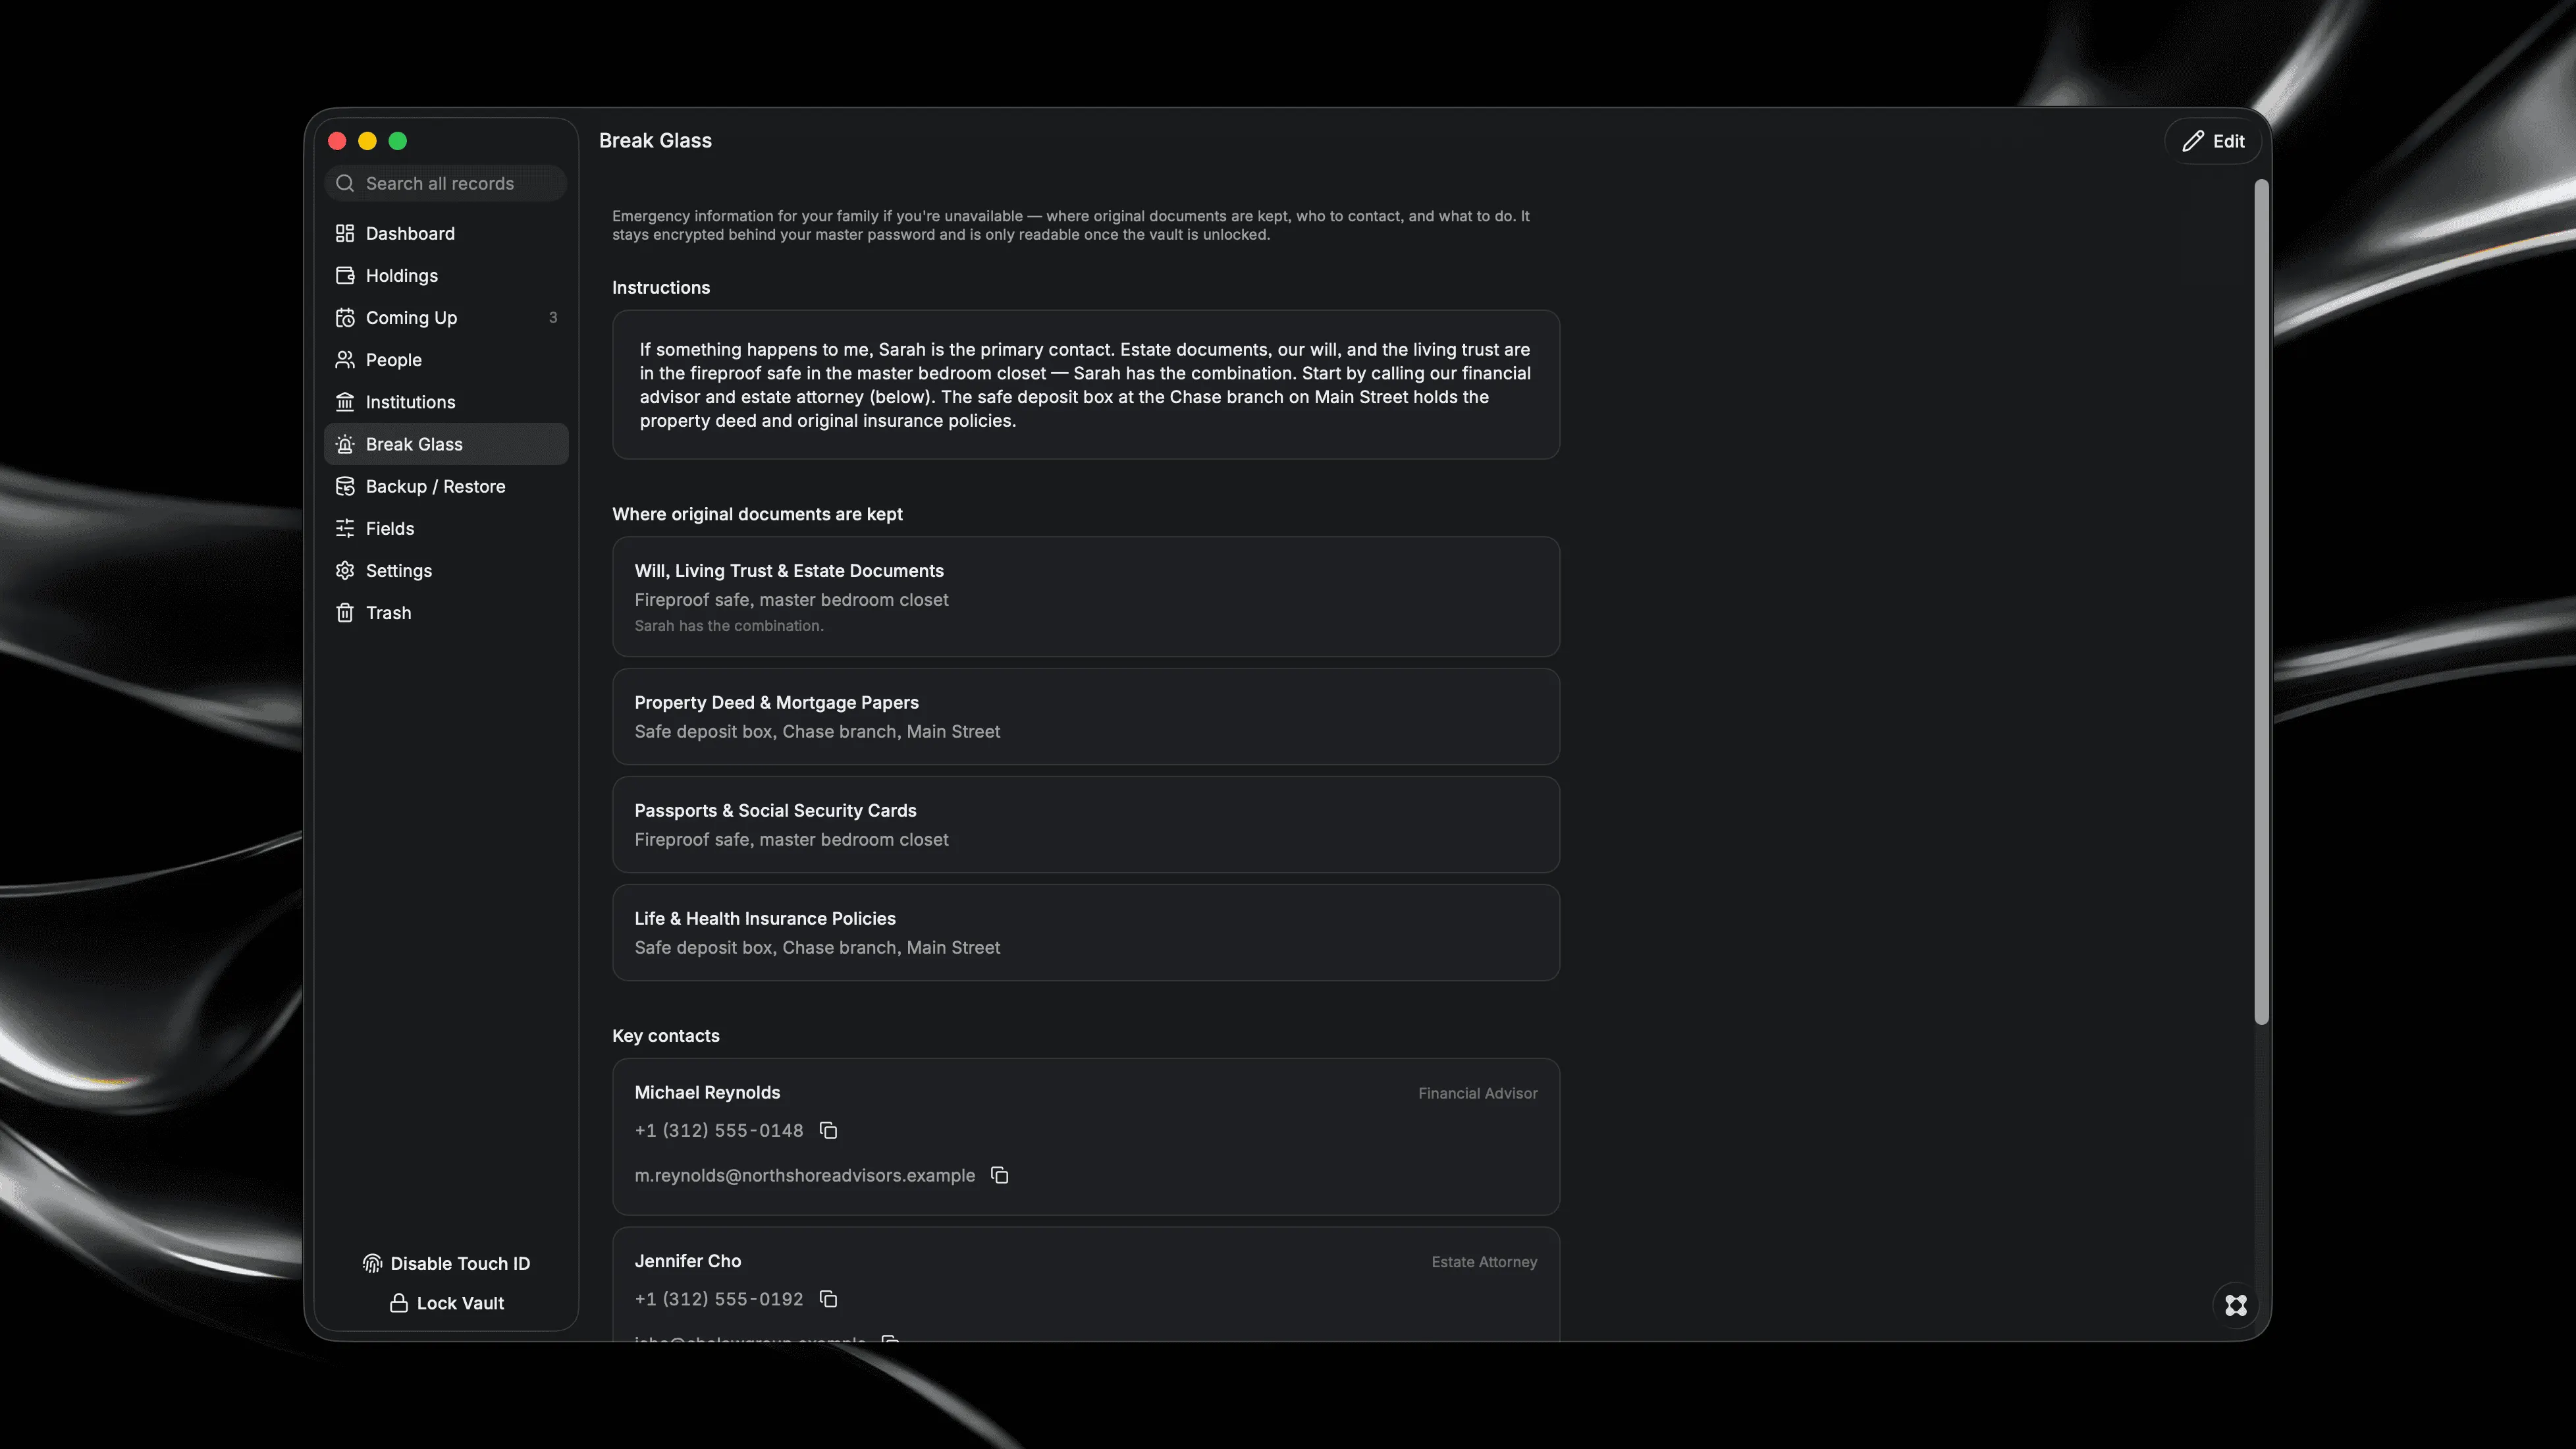Screen dimensions: 2576x1449
Task: Click email m.reynolds@northshoreadvisors.example
Action: [x=805, y=1175]
